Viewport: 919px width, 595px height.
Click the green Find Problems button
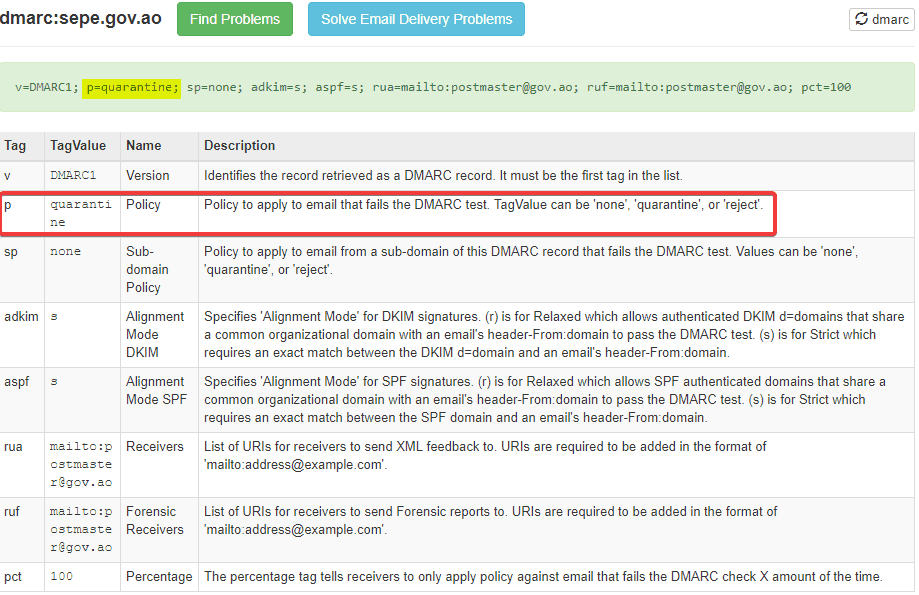tap(235, 19)
